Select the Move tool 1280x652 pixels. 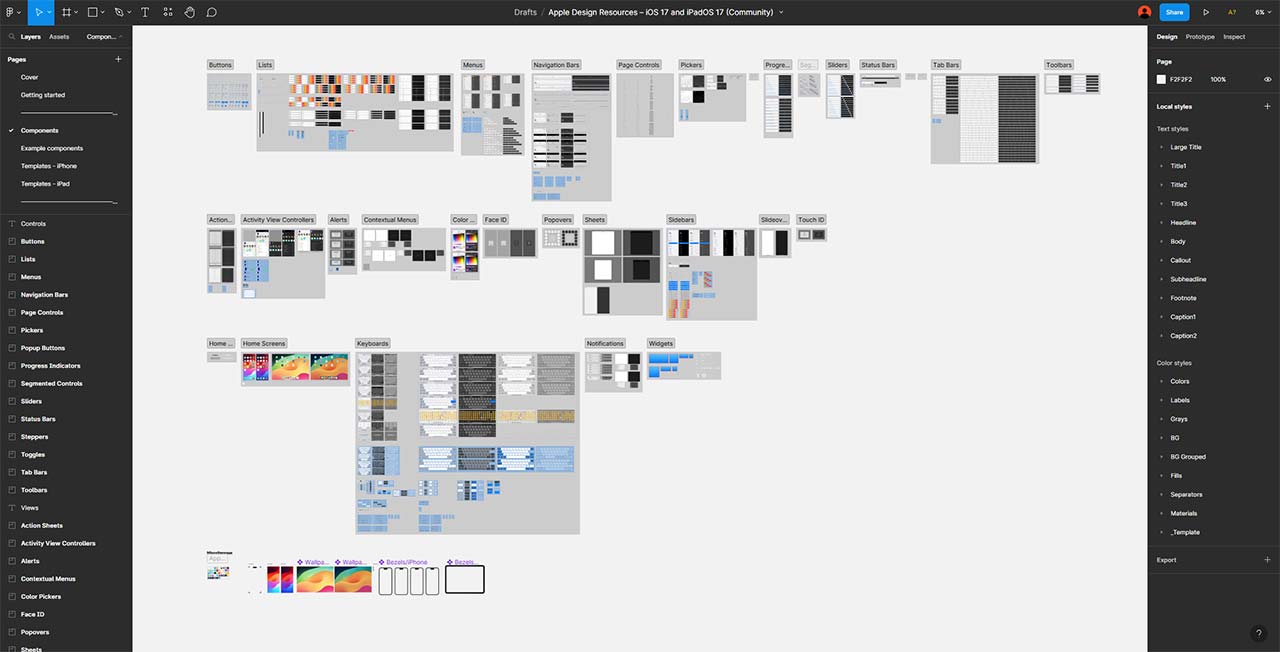[38, 12]
